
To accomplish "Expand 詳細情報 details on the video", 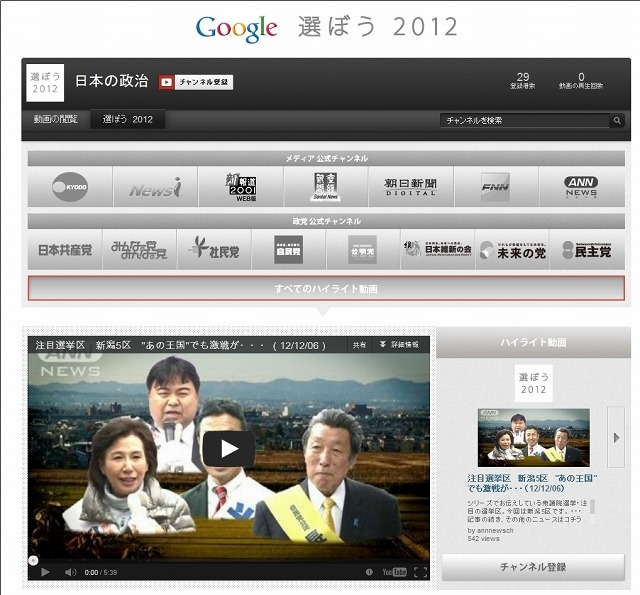I will (x=399, y=344).
